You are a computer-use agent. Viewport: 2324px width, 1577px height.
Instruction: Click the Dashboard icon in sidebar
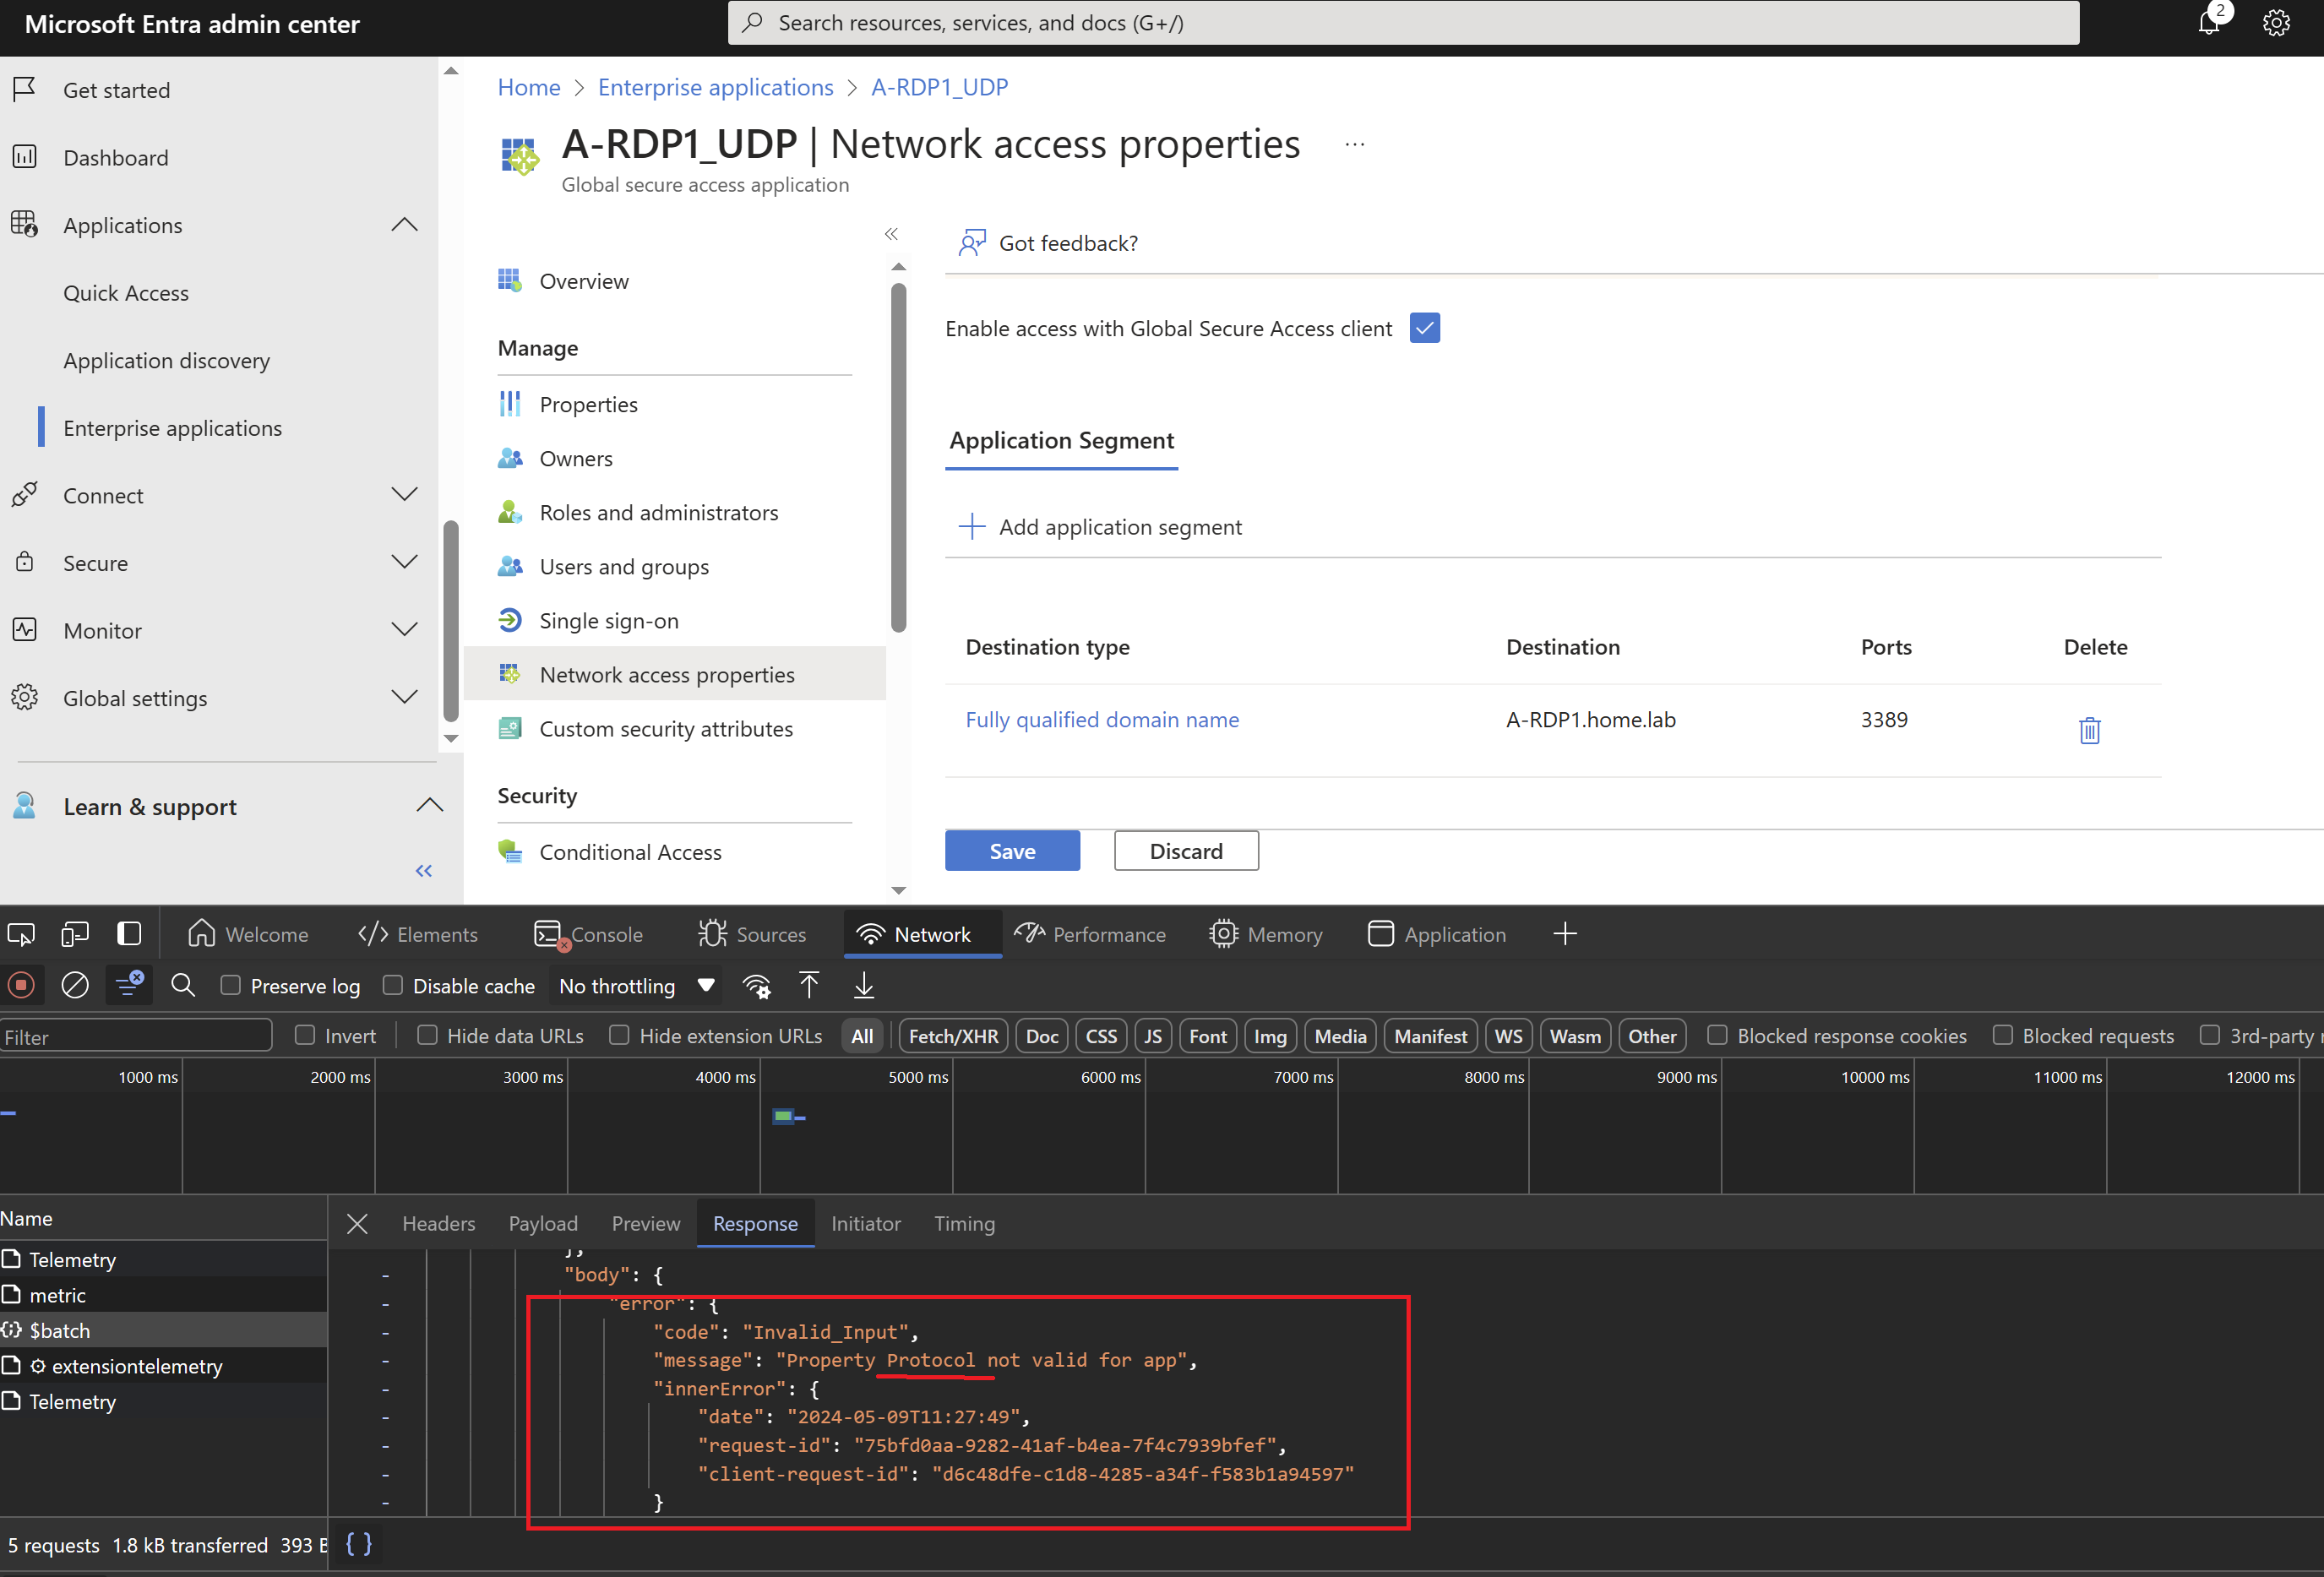[x=25, y=157]
